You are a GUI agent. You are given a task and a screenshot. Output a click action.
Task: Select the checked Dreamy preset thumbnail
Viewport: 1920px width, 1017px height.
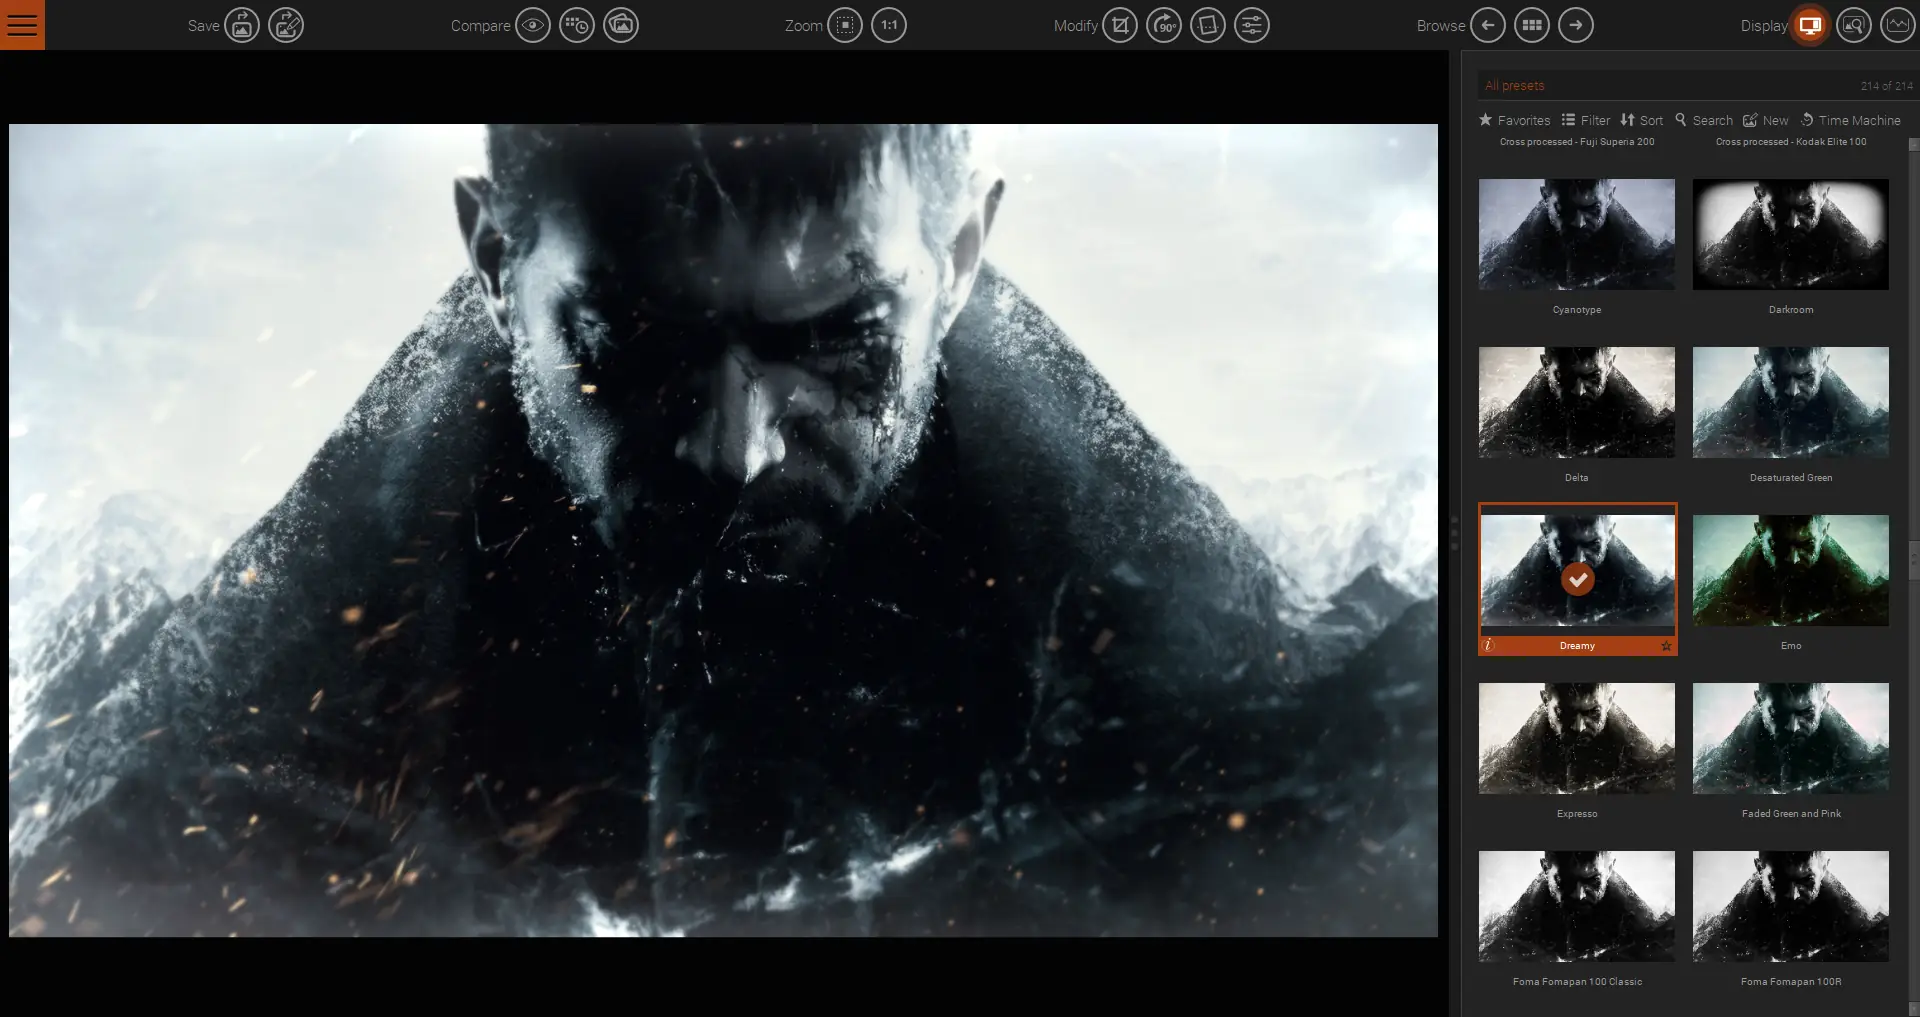tap(1577, 571)
